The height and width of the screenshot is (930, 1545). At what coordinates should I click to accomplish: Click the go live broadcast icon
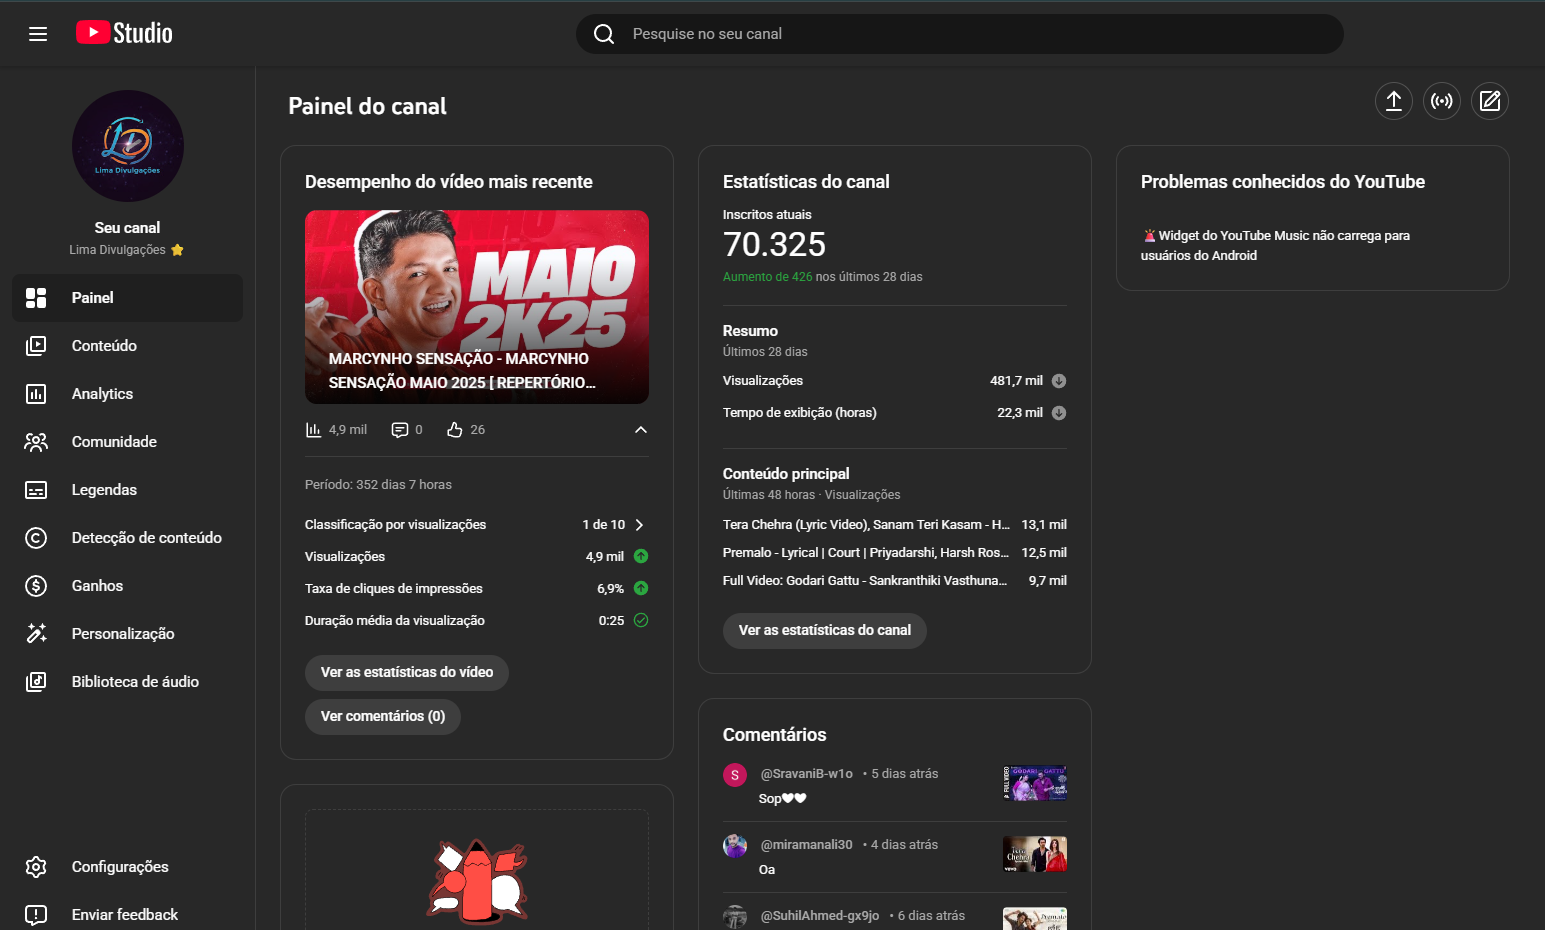1441,101
